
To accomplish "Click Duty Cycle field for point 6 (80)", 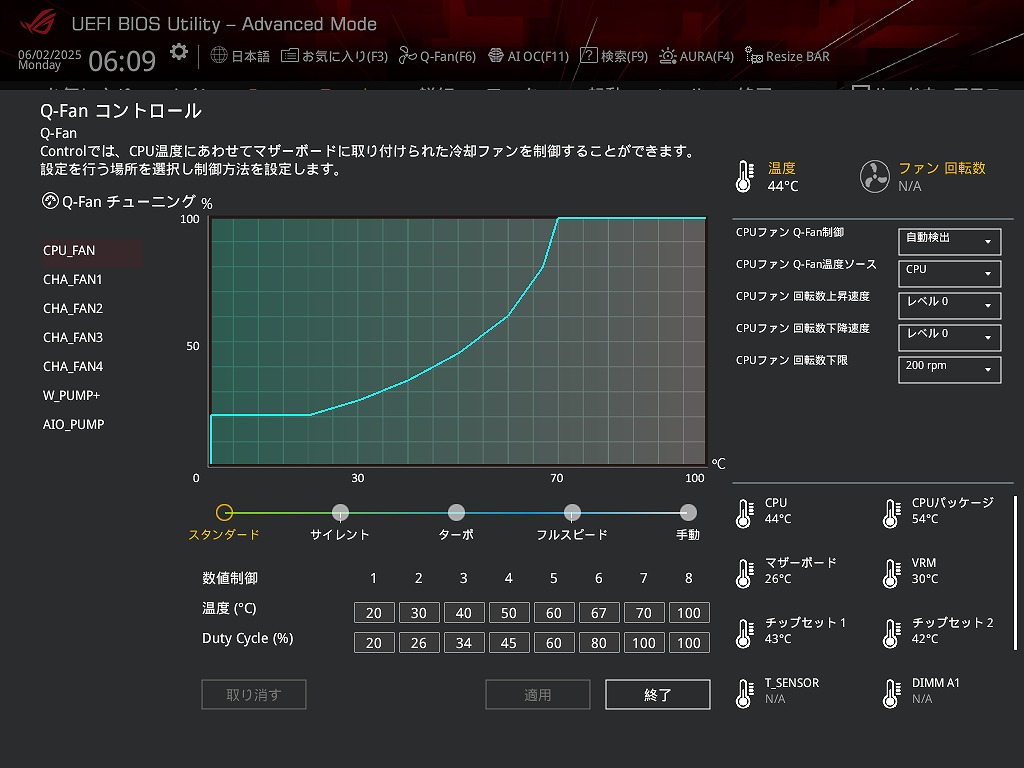I will 599,643.
